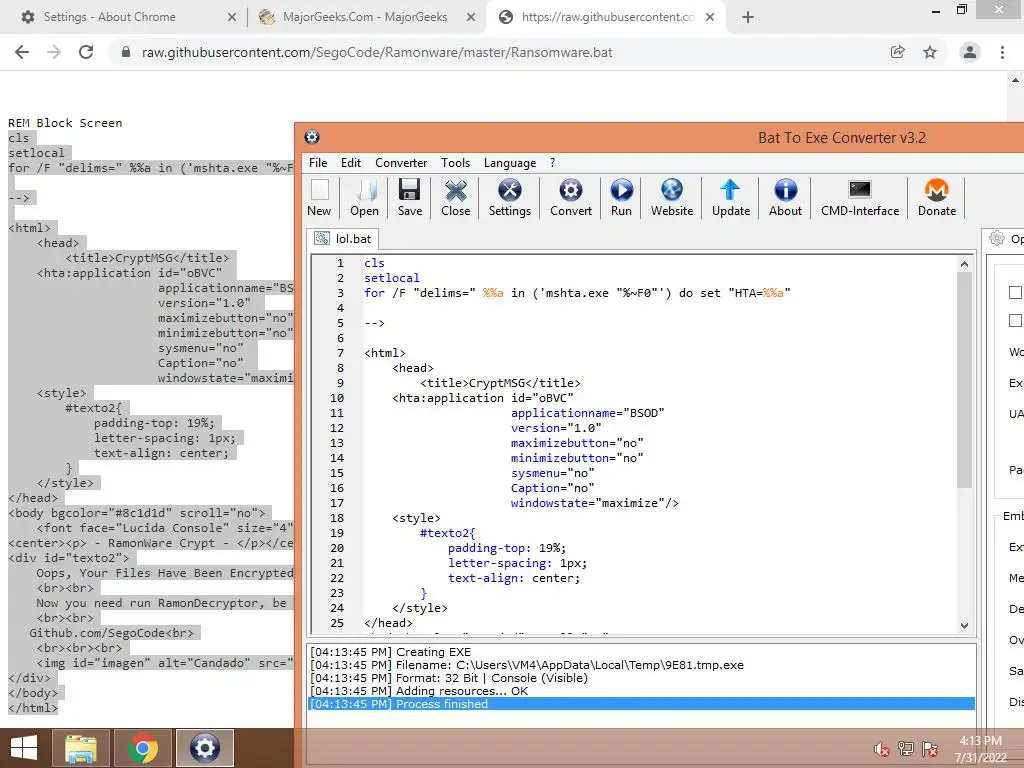The image size is (1024, 768).
Task: View site info lock icon
Action: pyautogui.click(x=126, y=52)
